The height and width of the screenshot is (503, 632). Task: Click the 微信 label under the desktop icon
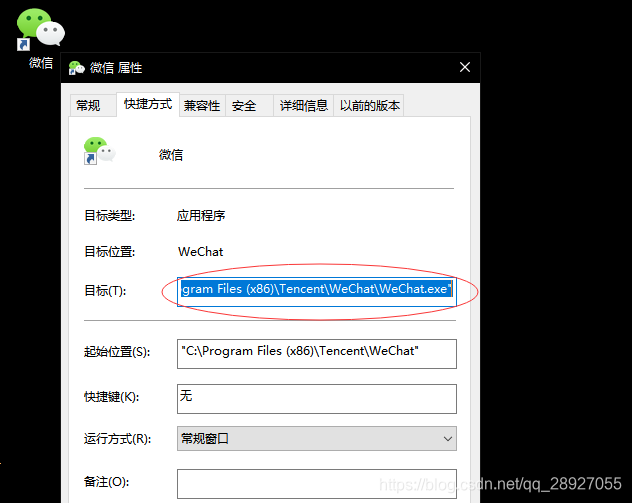[41, 63]
